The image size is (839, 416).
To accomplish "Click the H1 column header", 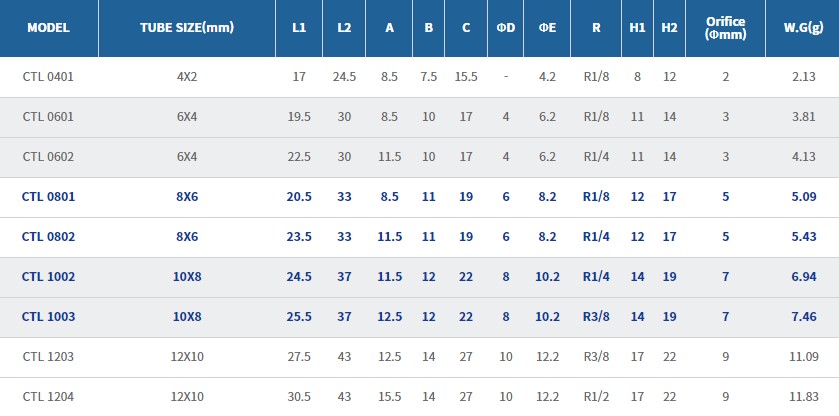I will [x=638, y=28].
